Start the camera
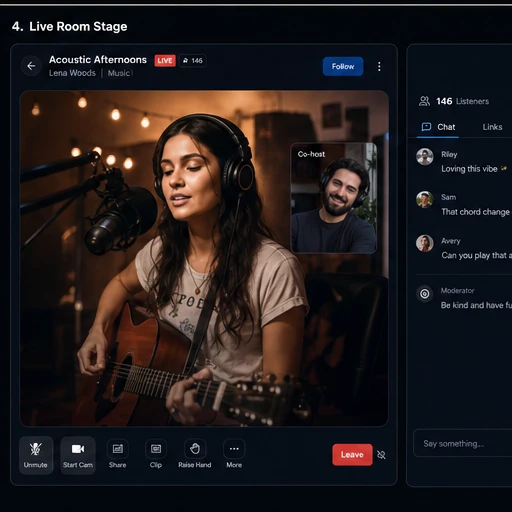This screenshot has height=512, width=512. pos(78,455)
